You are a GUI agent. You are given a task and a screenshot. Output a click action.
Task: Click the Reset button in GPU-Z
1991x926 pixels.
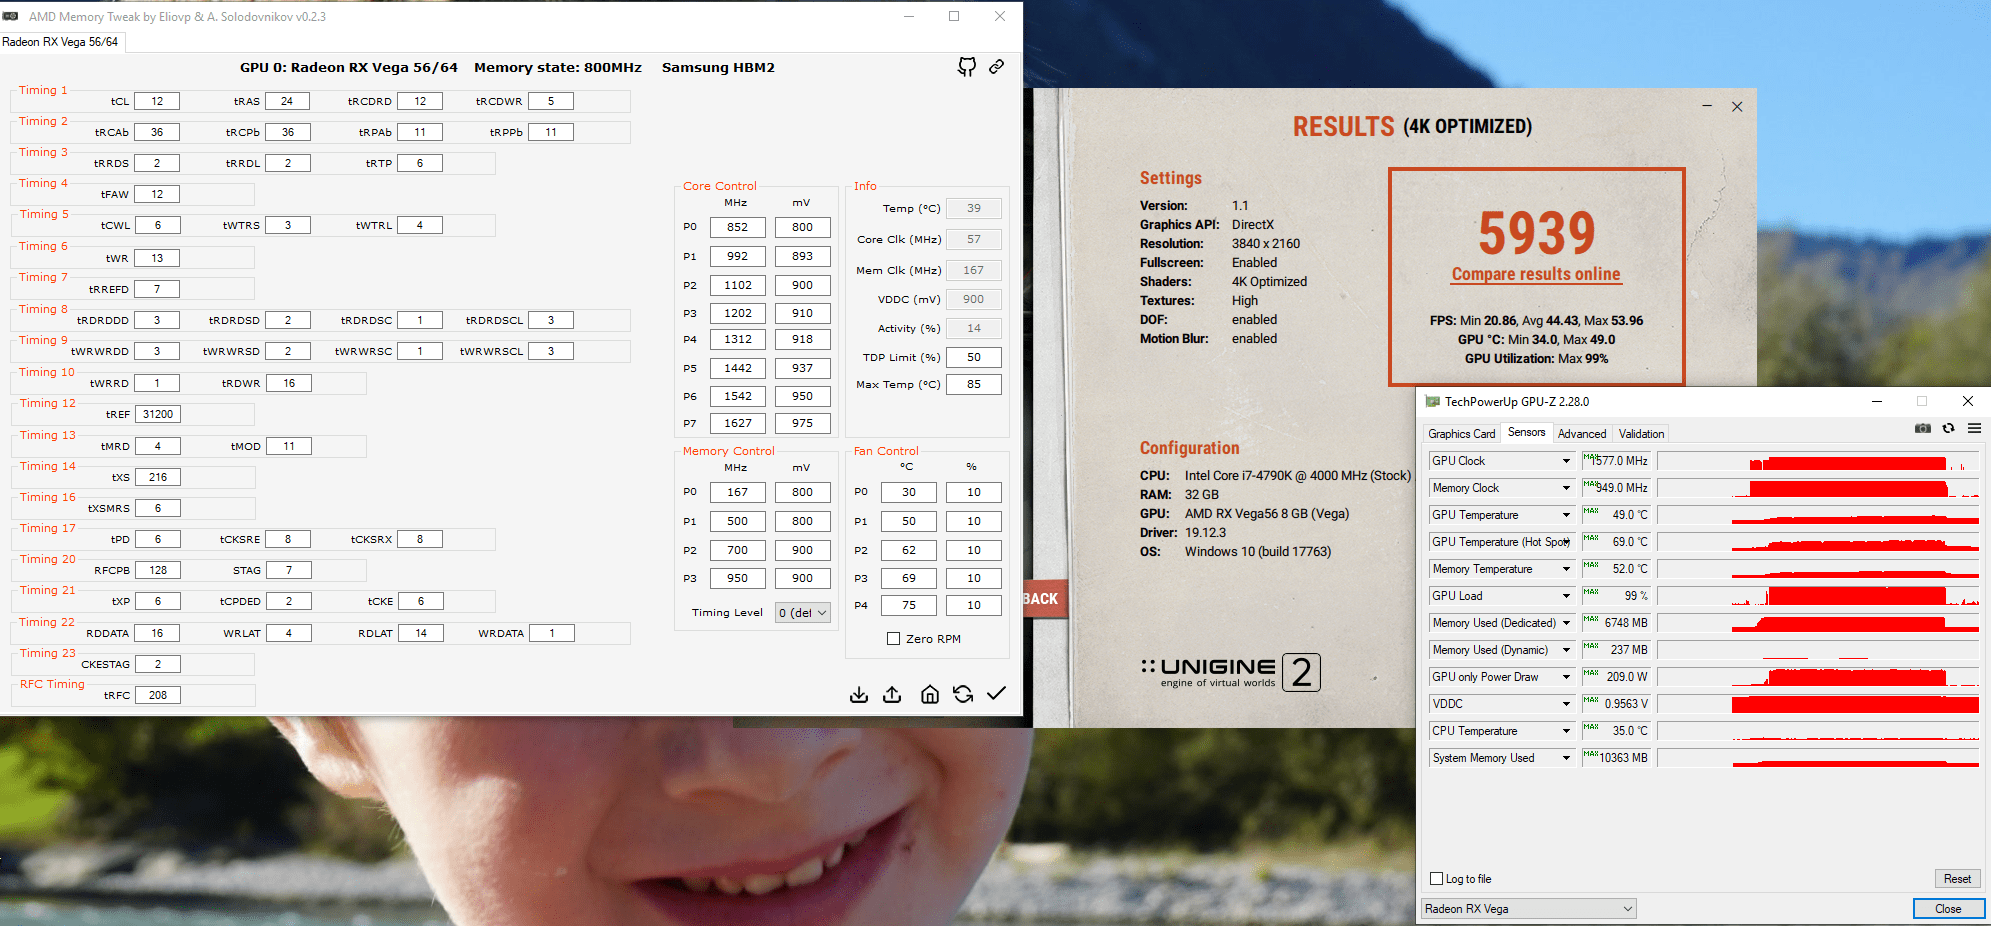click(x=1957, y=879)
